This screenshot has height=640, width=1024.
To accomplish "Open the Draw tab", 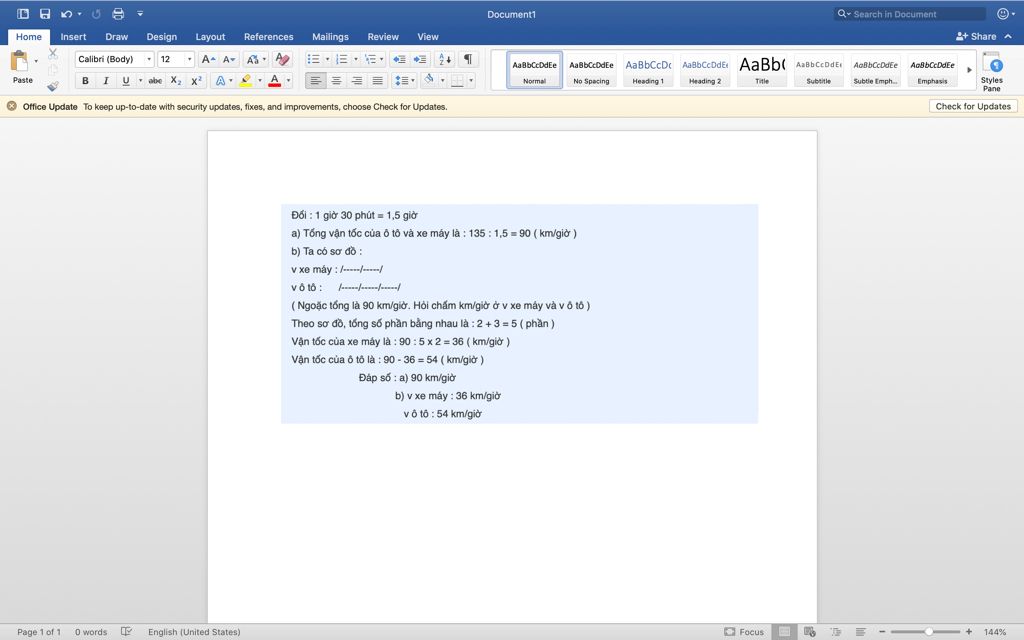I will 116,37.
